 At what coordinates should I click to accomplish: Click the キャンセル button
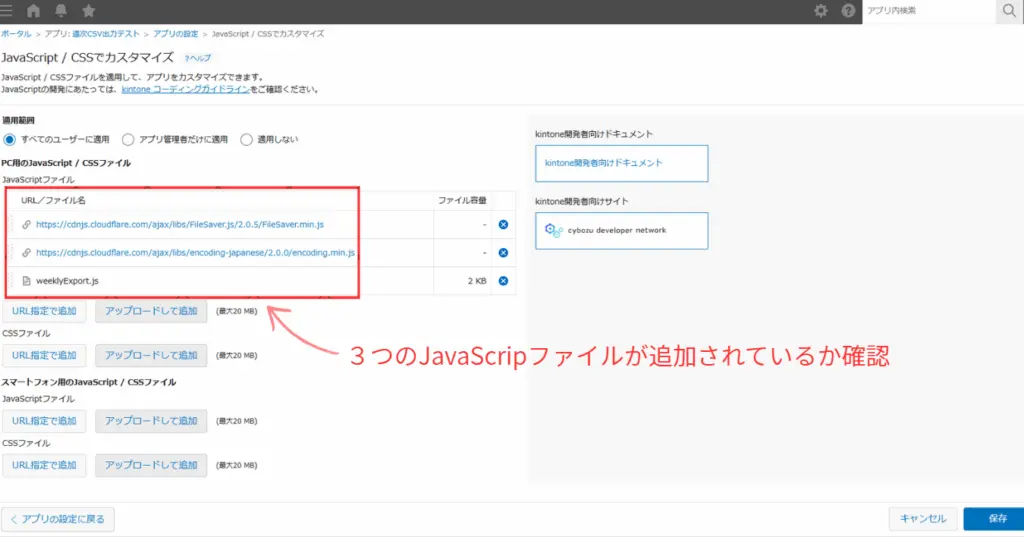tap(923, 519)
